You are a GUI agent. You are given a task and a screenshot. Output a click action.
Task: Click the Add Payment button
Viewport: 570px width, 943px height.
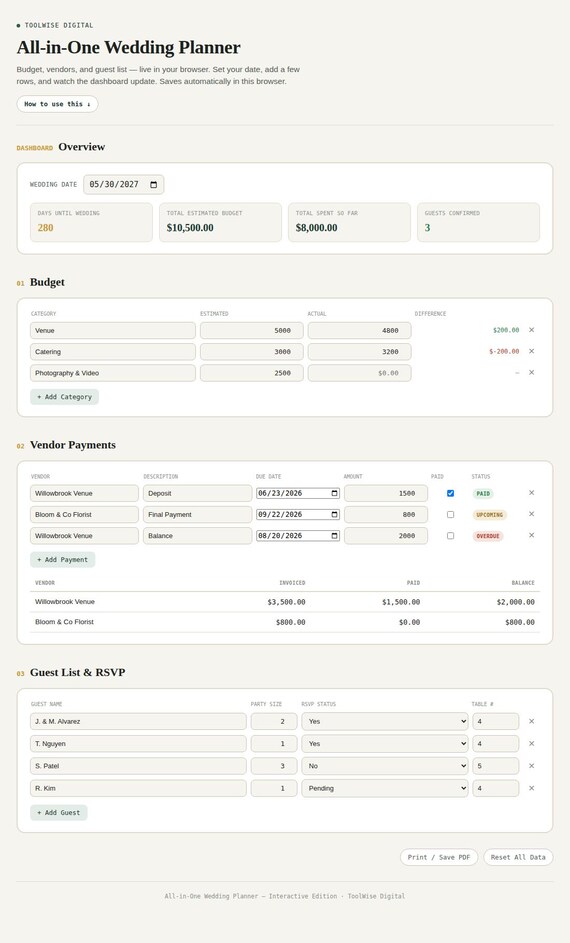point(63,559)
